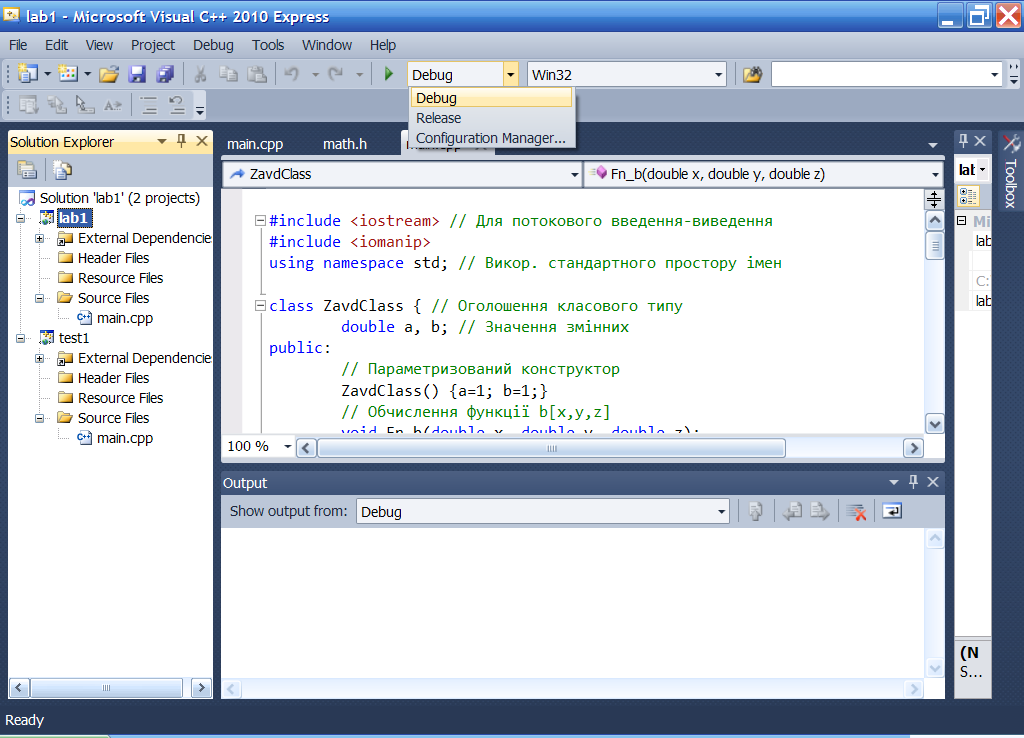Click the Uncomment selected lines icon
This screenshot has width=1024, height=738.
tap(176, 104)
